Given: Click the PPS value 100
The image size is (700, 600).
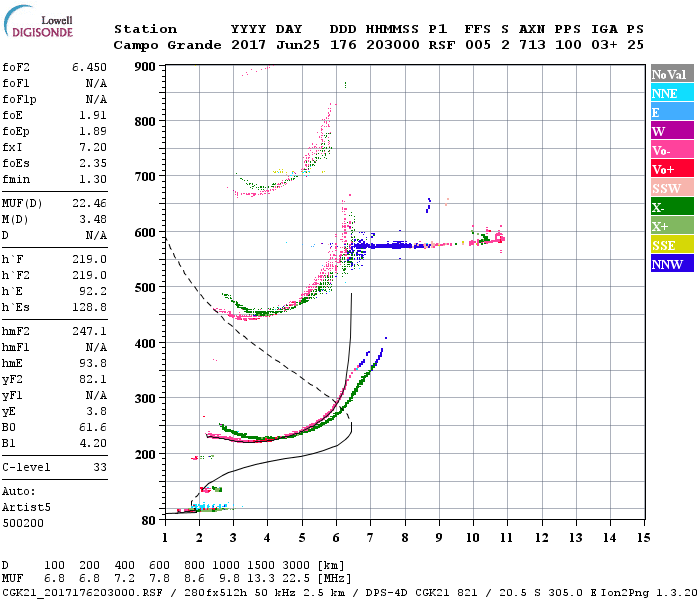Looking at the screenshot, I should [x=568, y=45].
